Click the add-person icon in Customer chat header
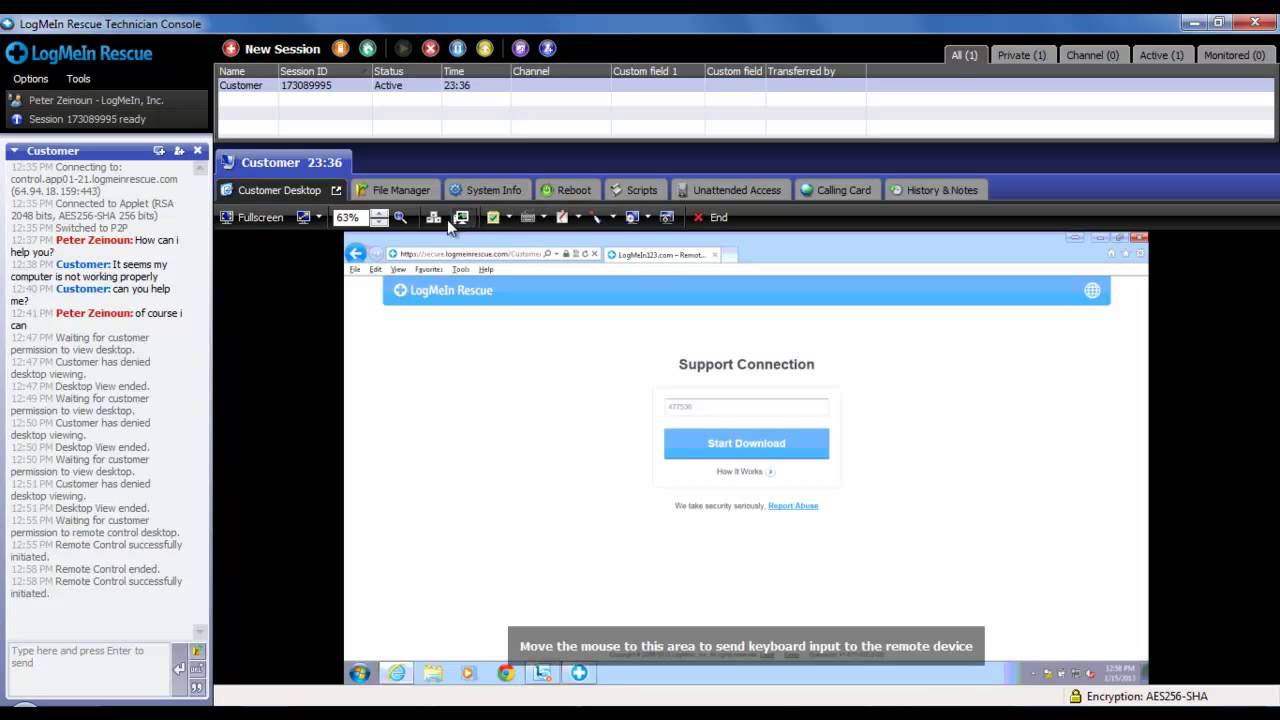 [x=179, y=150]
